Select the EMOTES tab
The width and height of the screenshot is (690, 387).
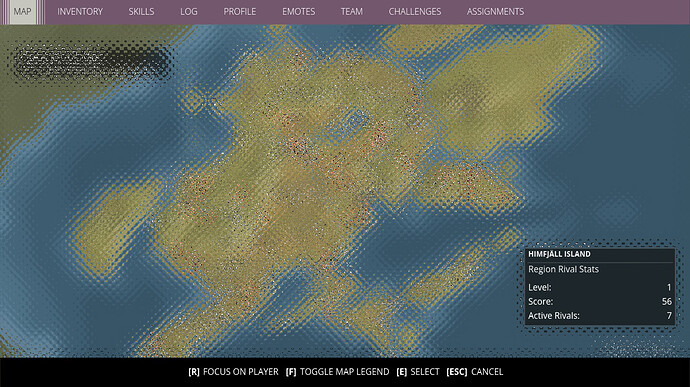[x=298, y=12]
